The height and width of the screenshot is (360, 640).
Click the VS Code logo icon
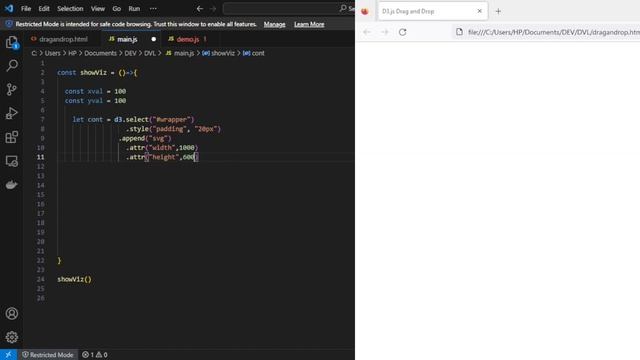pos(9,8)
